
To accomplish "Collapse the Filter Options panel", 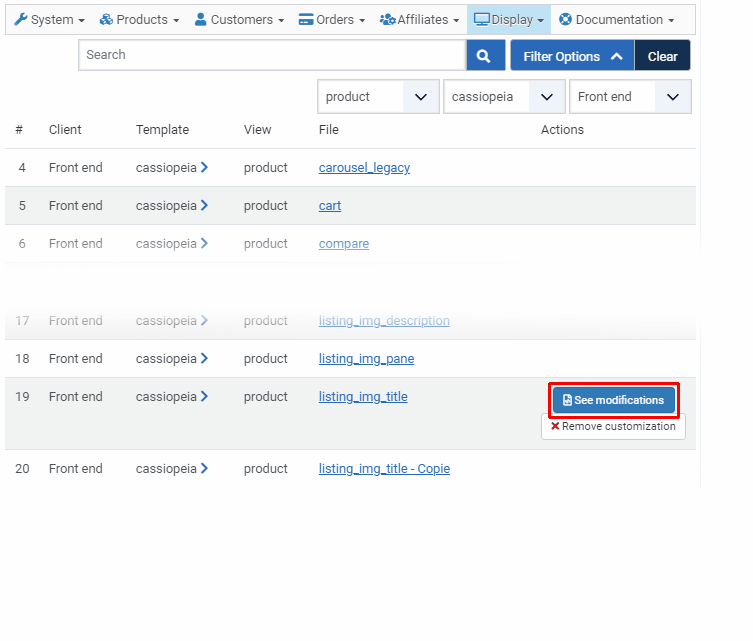I will point(572,56).
